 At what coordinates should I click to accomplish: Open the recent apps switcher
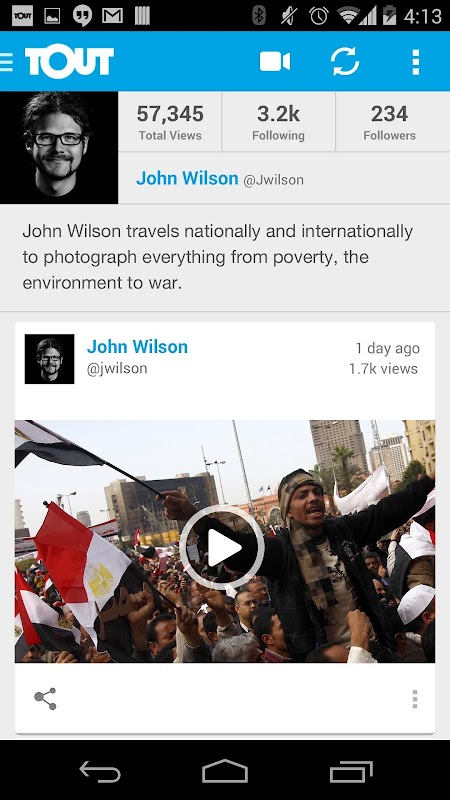[x=351, y=771]
